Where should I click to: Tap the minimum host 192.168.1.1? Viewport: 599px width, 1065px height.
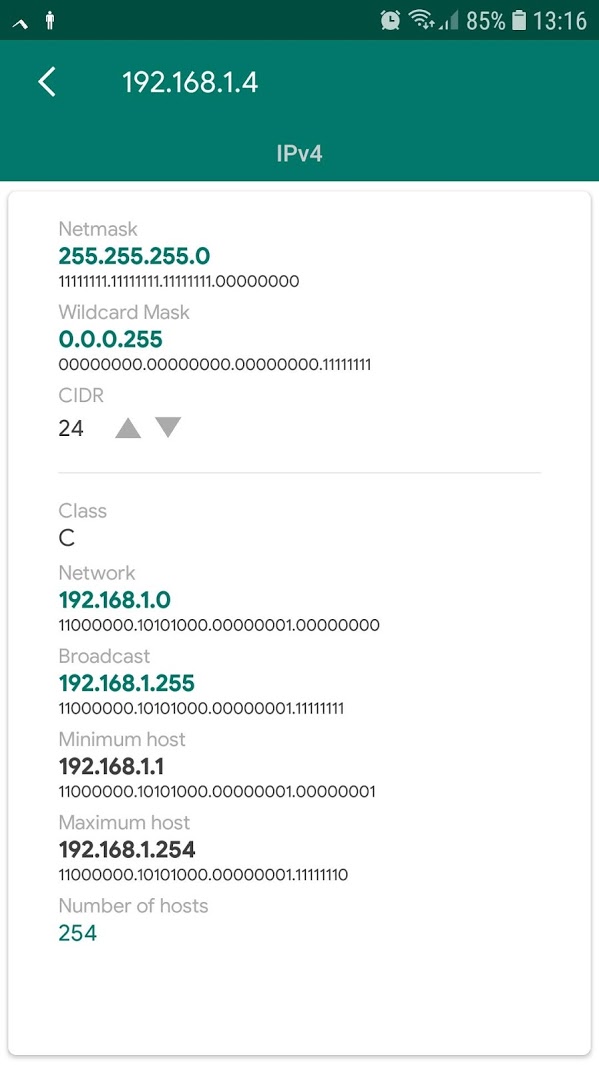(x=111, y=766)
